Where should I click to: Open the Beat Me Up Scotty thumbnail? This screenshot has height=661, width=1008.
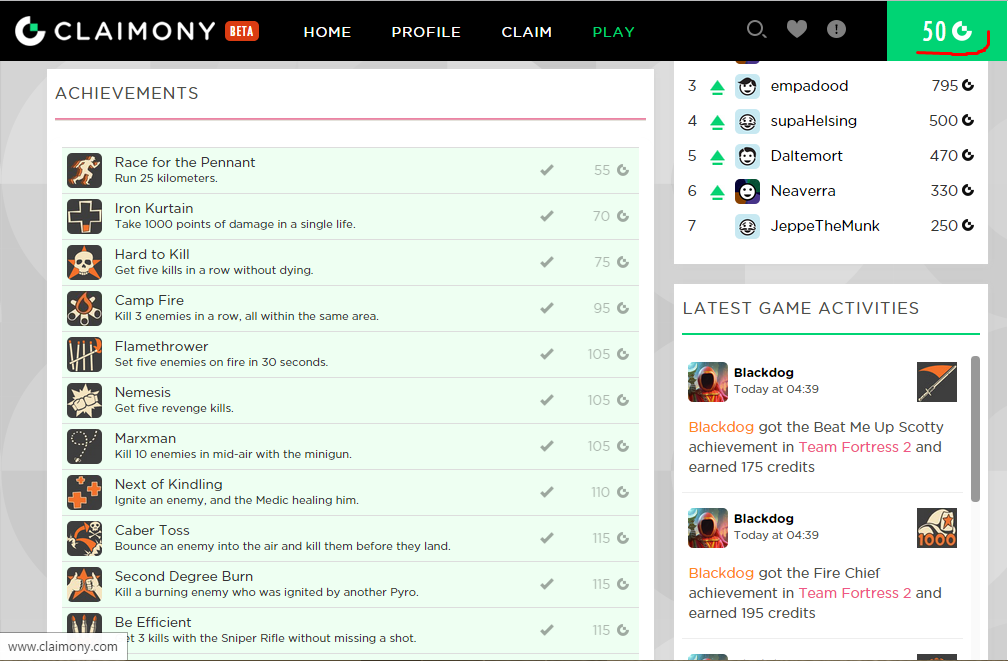937,382
